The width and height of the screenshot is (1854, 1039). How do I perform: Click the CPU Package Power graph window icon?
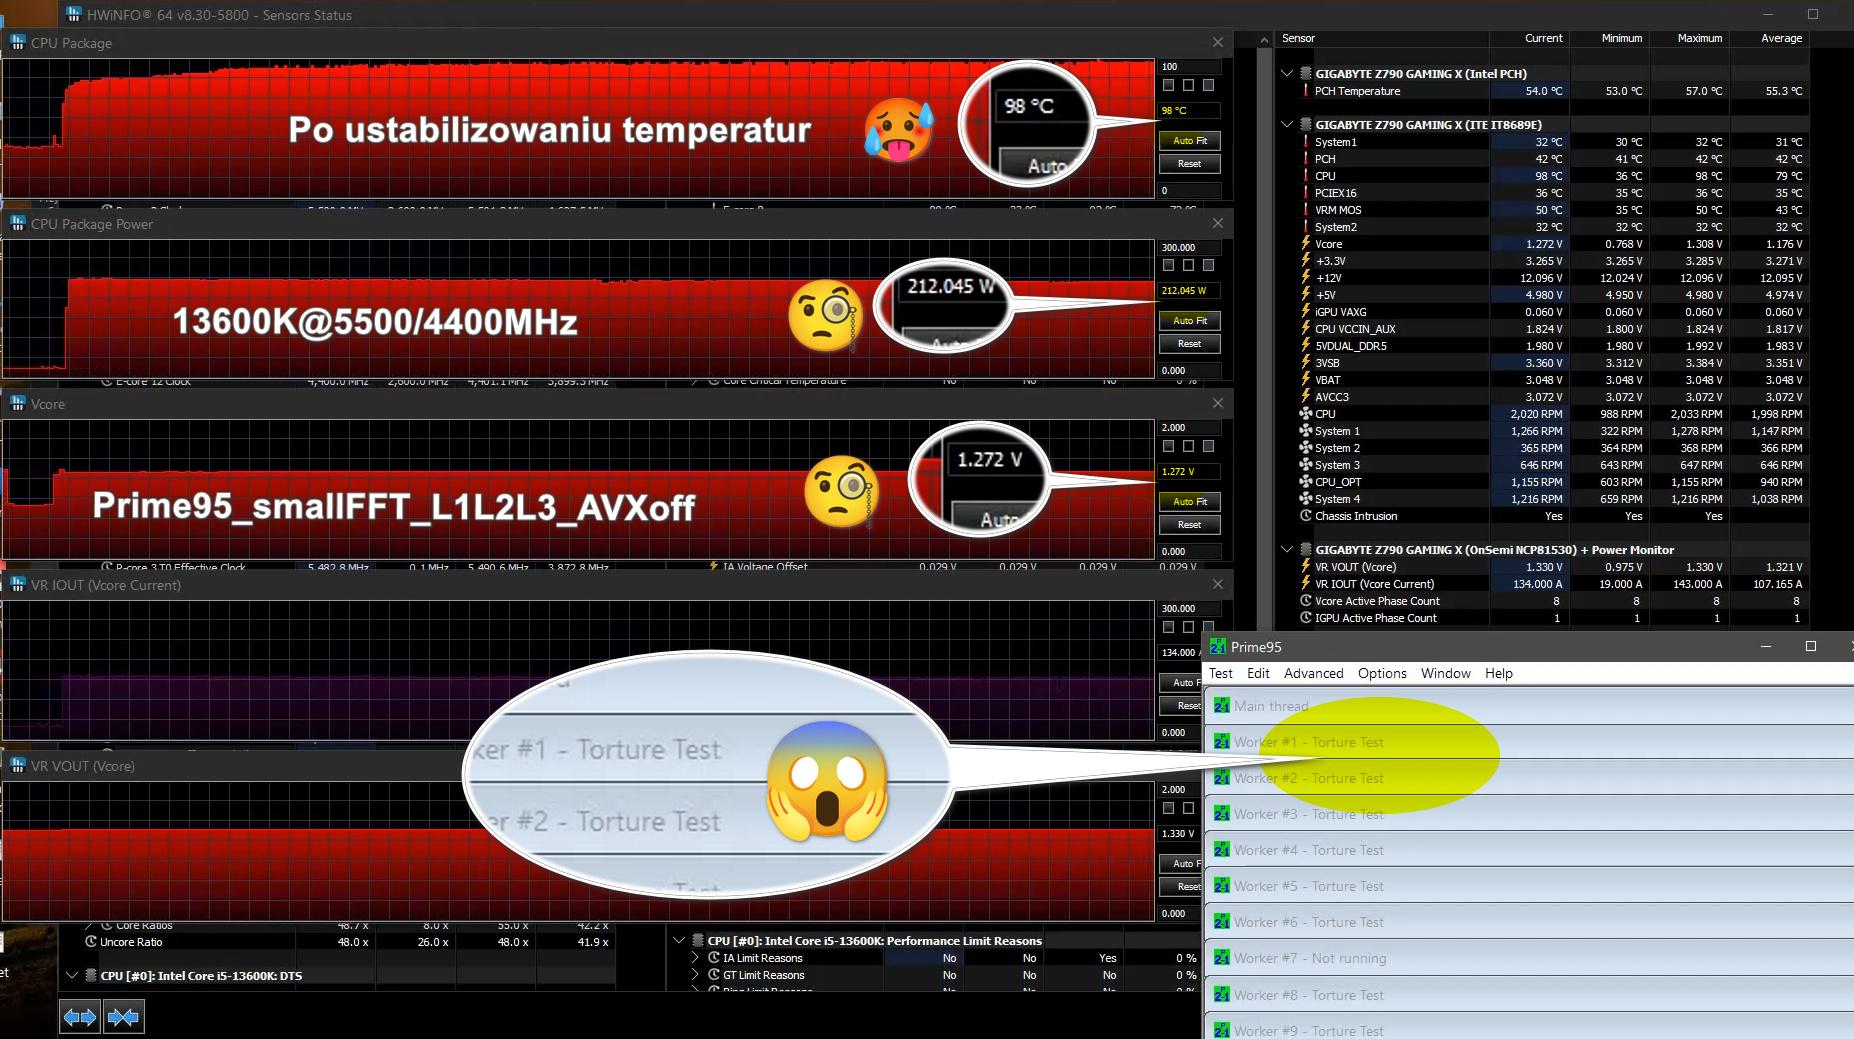click(18, 224)
